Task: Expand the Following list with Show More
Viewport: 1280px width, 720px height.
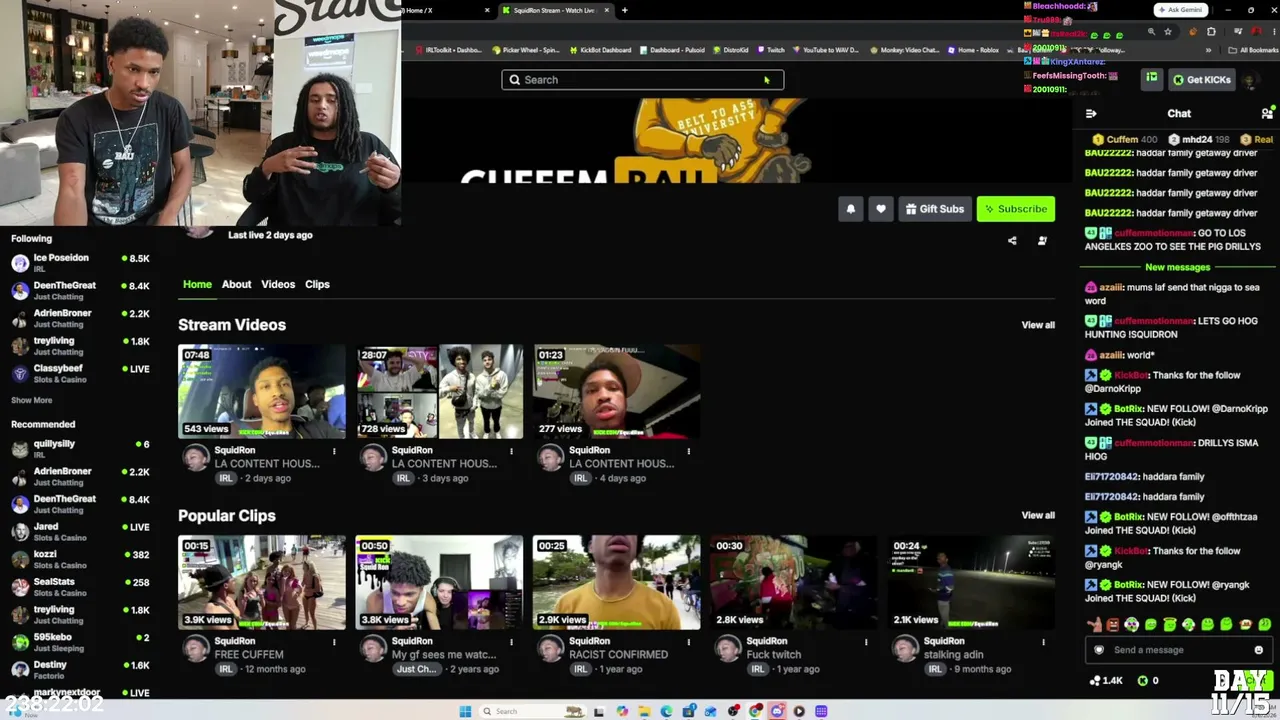Action: coord(32,400)
